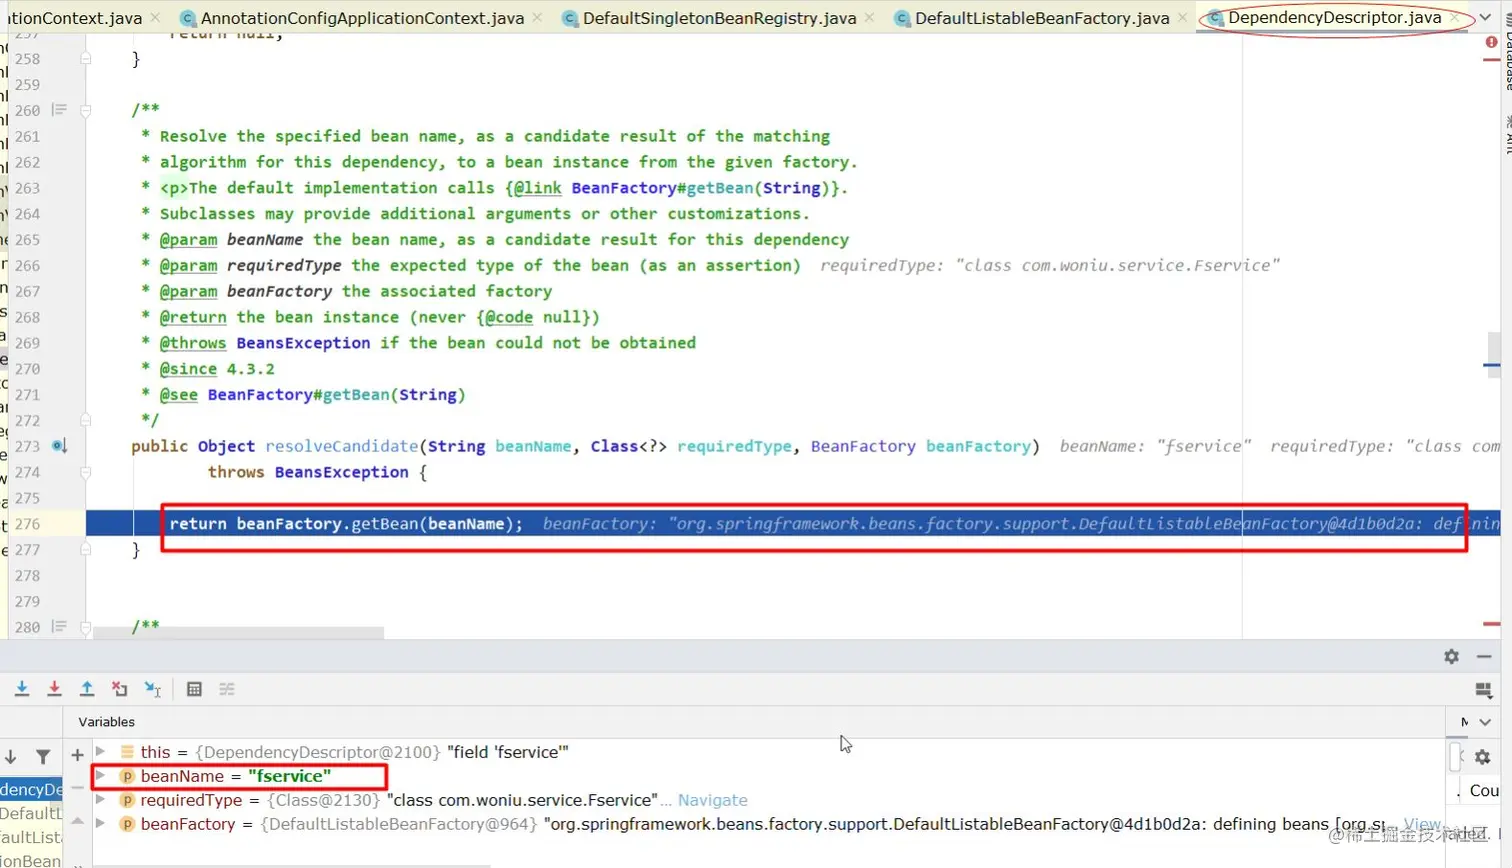The height and width of the screenshot is (868, 1512).
Task: Click the BeansException throws clause on line 274
Action: [341, 472]
